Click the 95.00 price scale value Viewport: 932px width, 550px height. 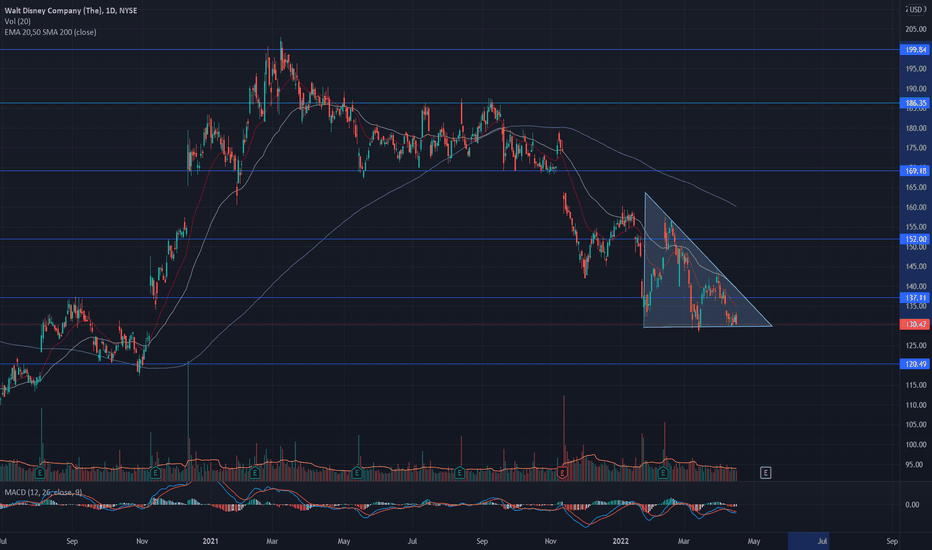pos(914,464)
